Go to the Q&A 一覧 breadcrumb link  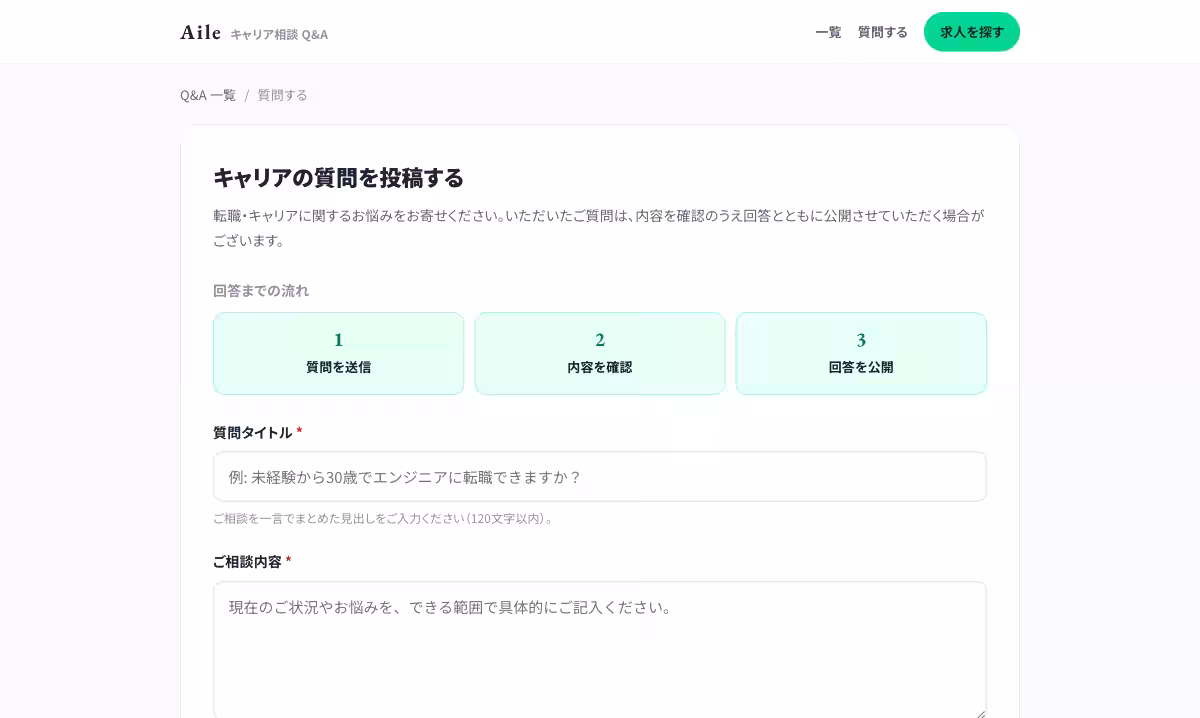tap(208, 95)
